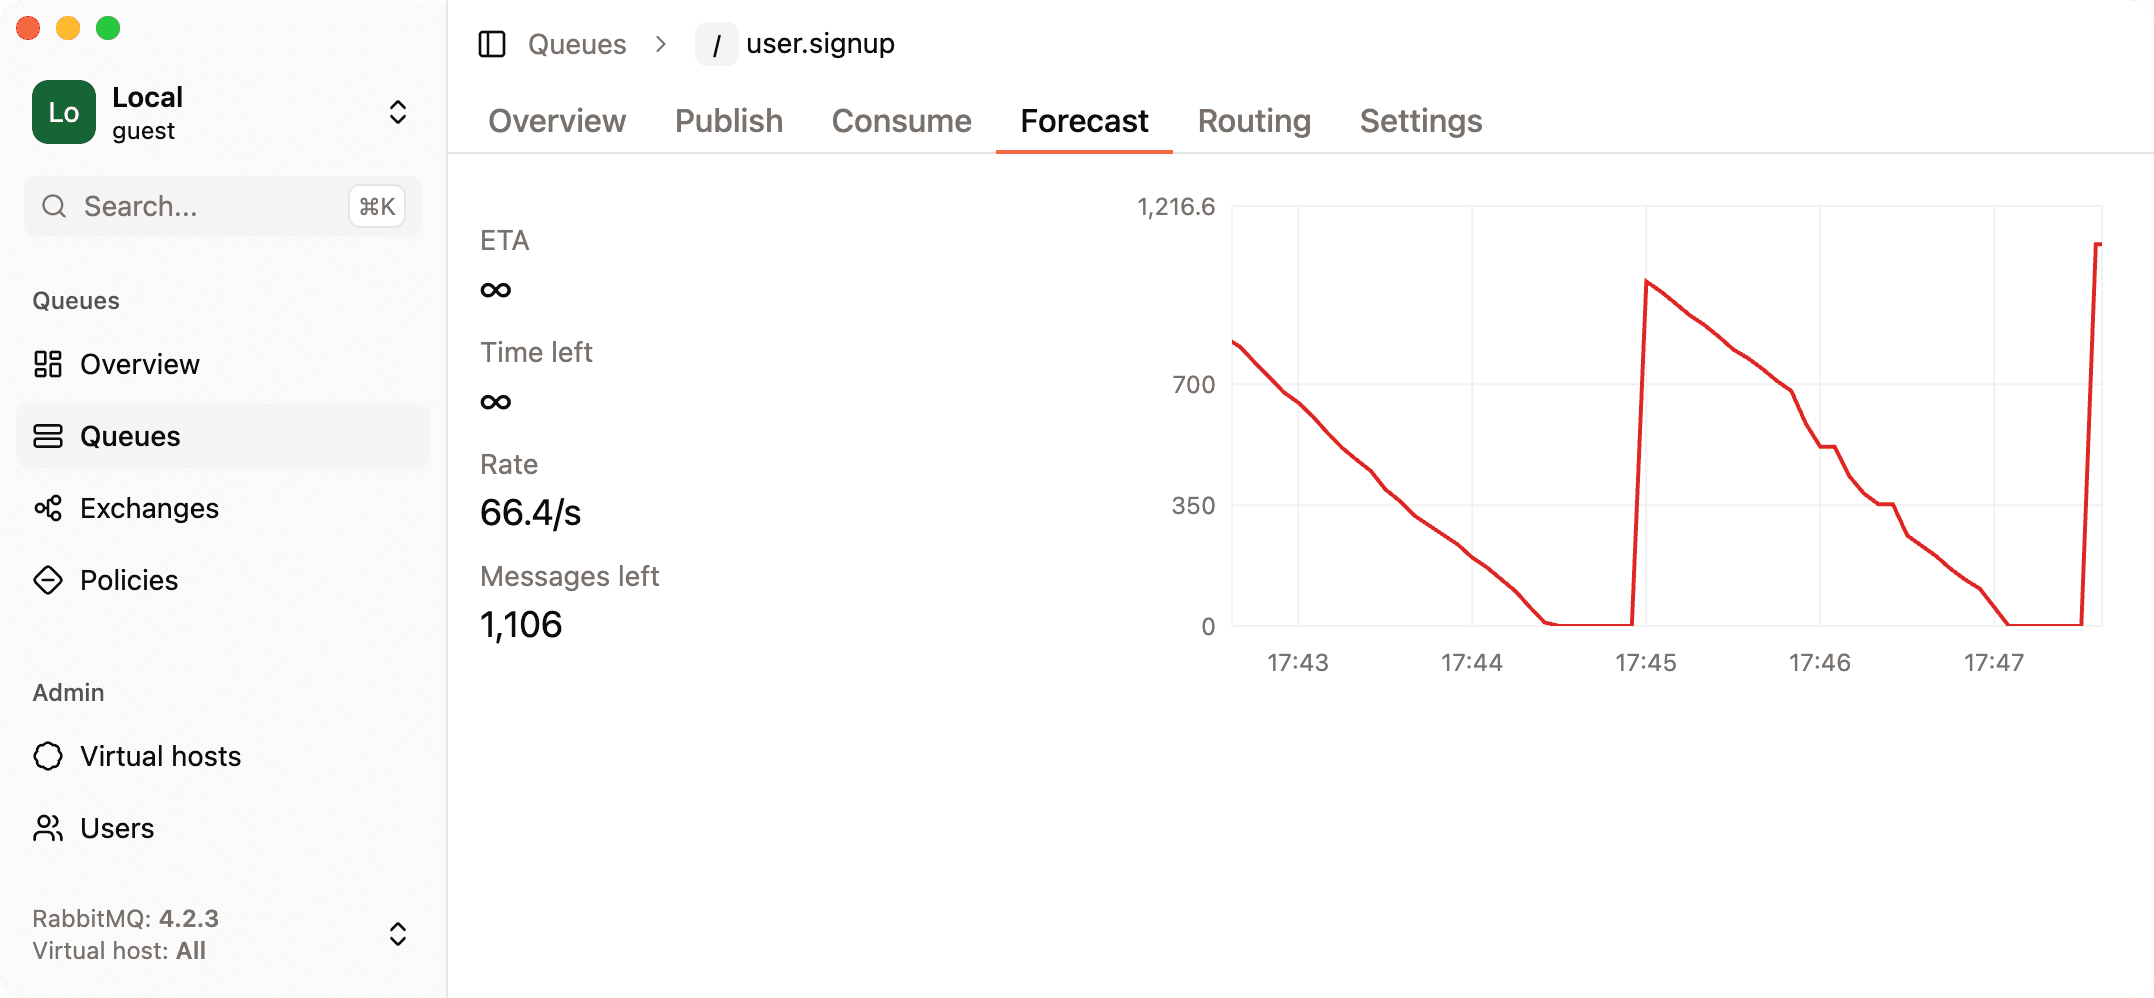Toggle the sidebar panel icon
This screenshot has height=998, width=2154.
(x=492, y=44)
